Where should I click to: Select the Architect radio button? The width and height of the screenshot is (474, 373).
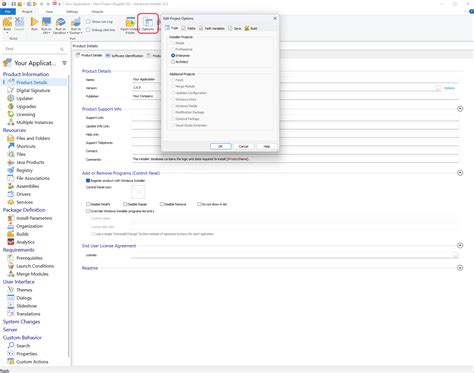173,62
